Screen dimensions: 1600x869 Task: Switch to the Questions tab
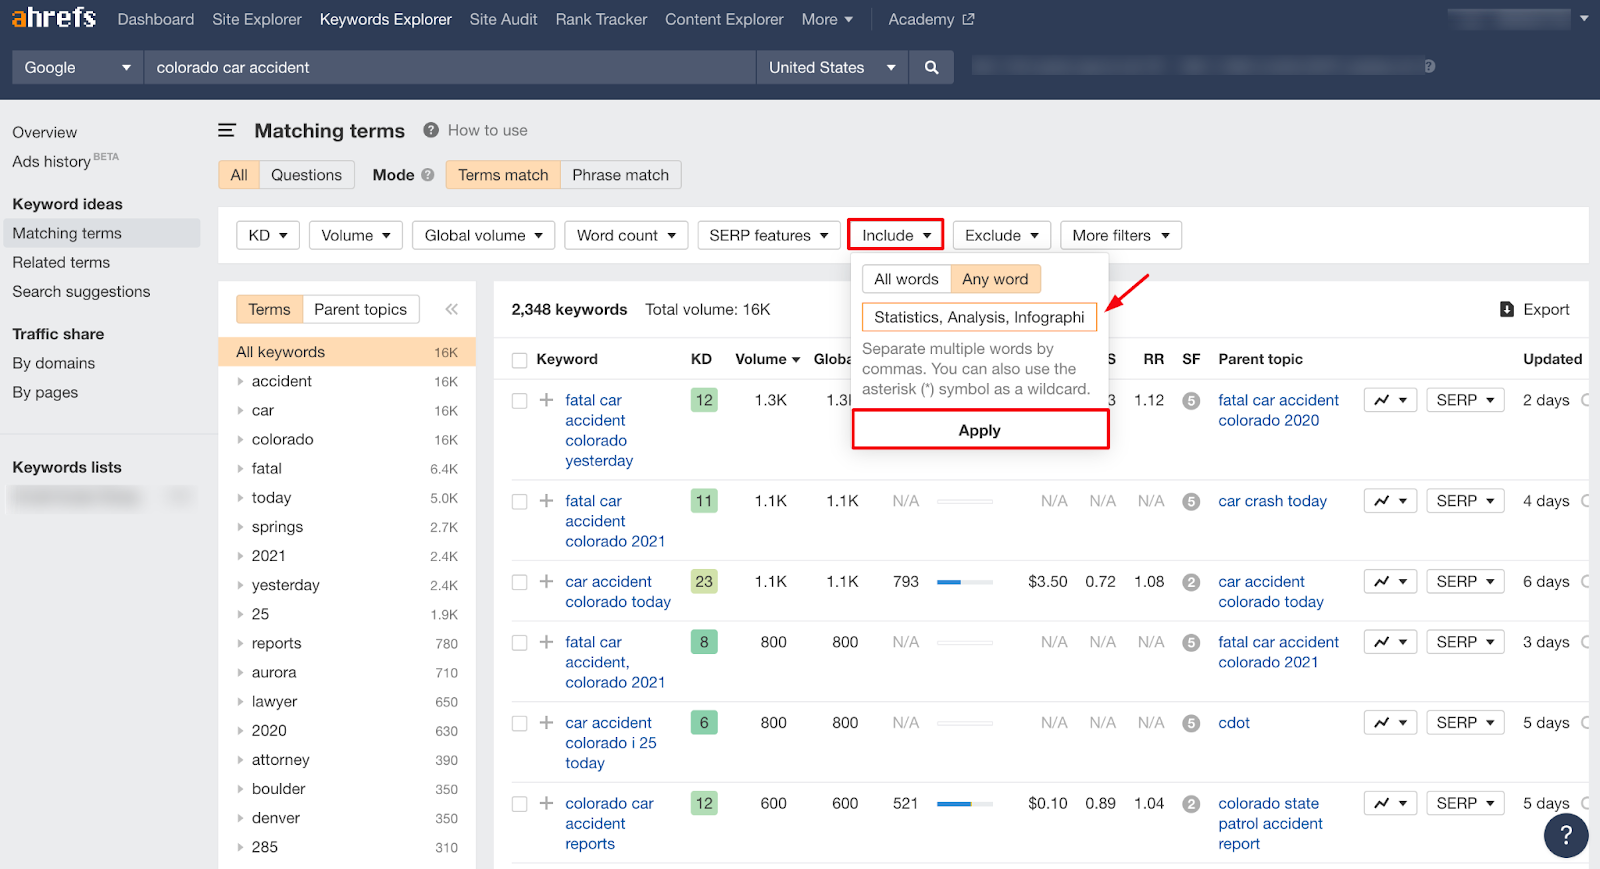click(x=306, y=175)
